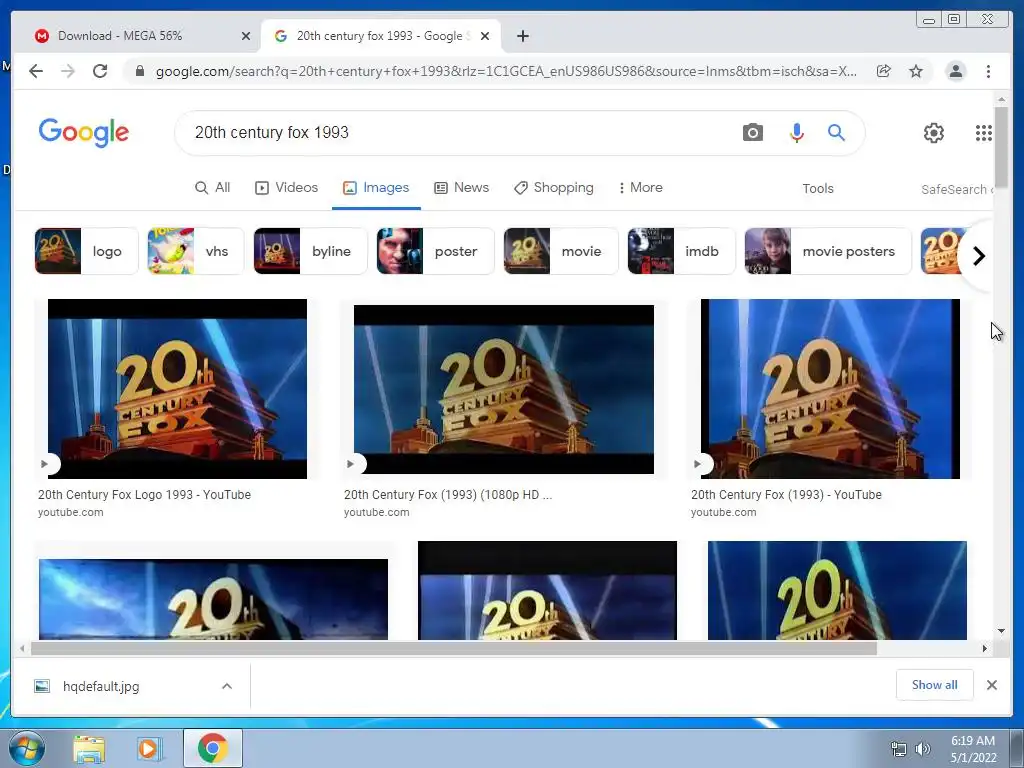Click the Windows Start button

(x=27, y=748)
